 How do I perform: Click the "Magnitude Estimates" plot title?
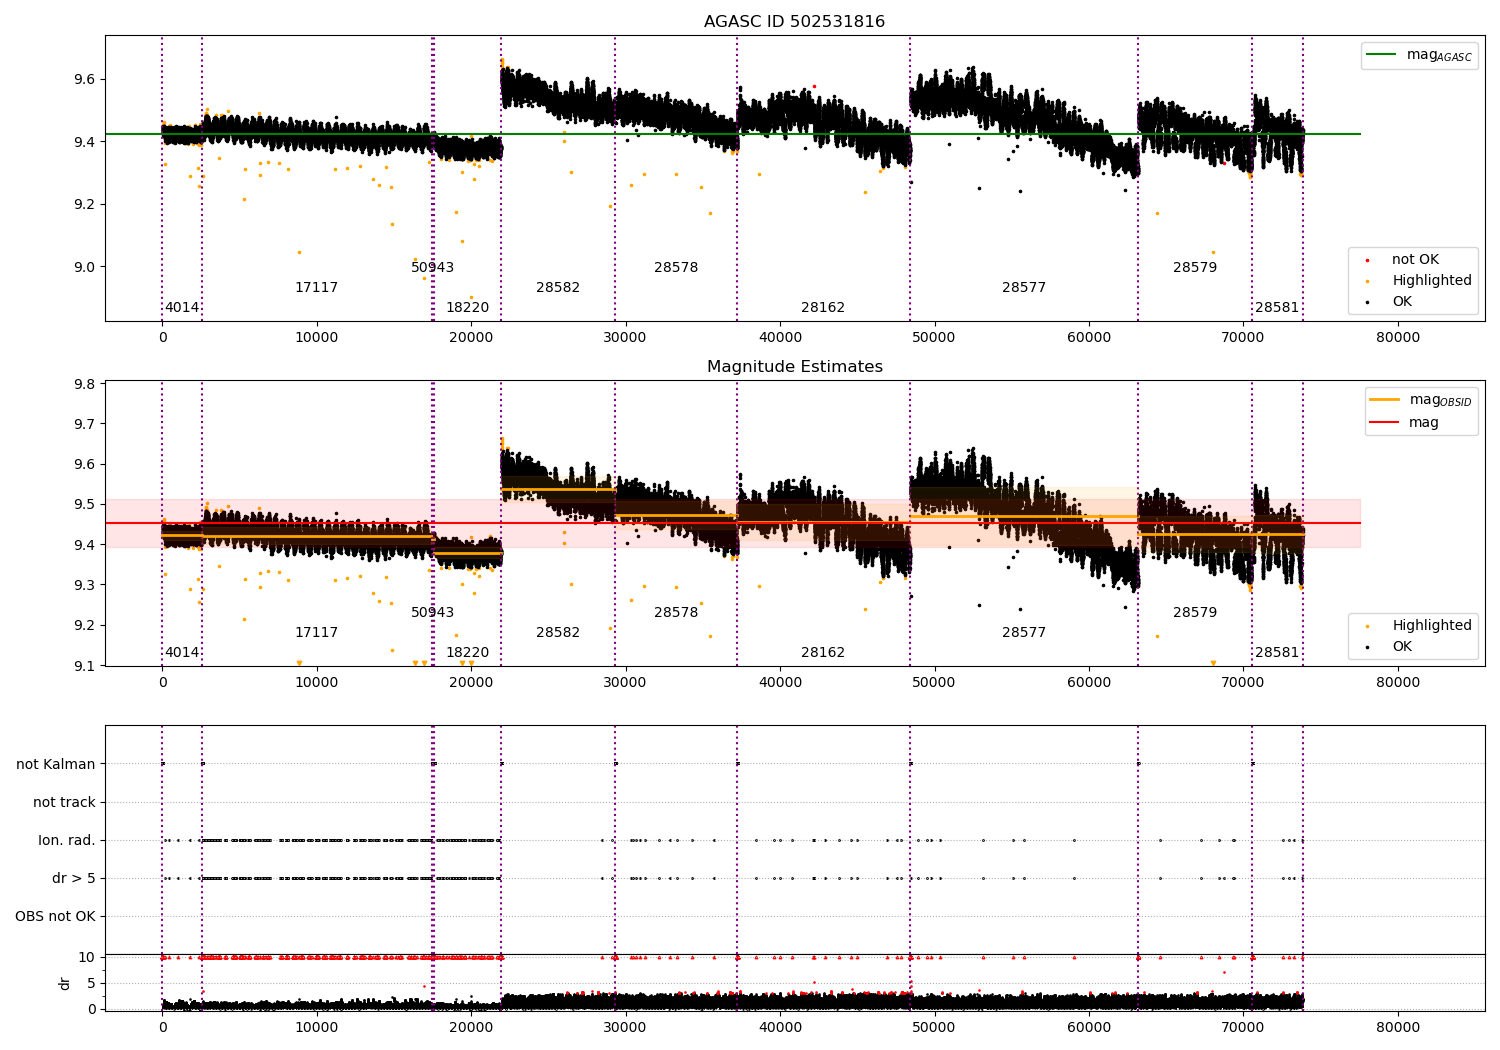(794, 367)
